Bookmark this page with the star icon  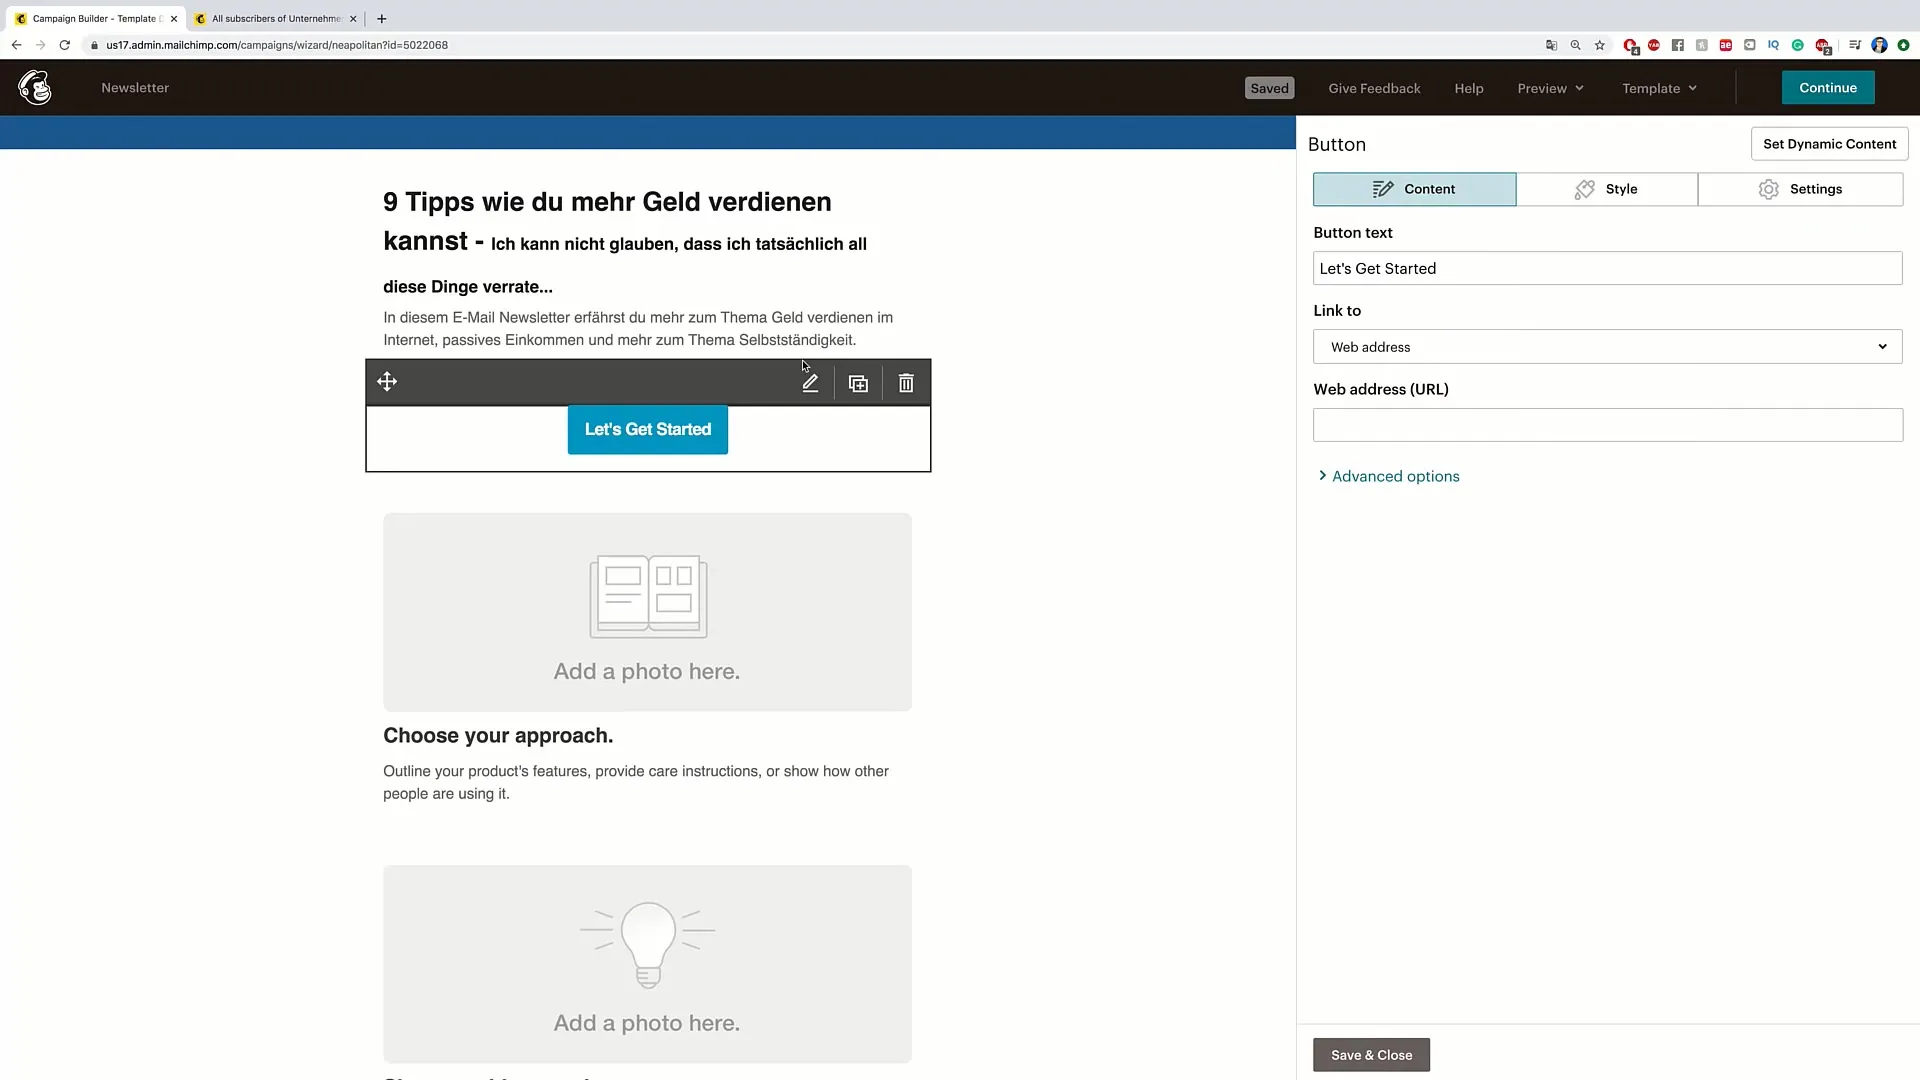(1600, 45)
